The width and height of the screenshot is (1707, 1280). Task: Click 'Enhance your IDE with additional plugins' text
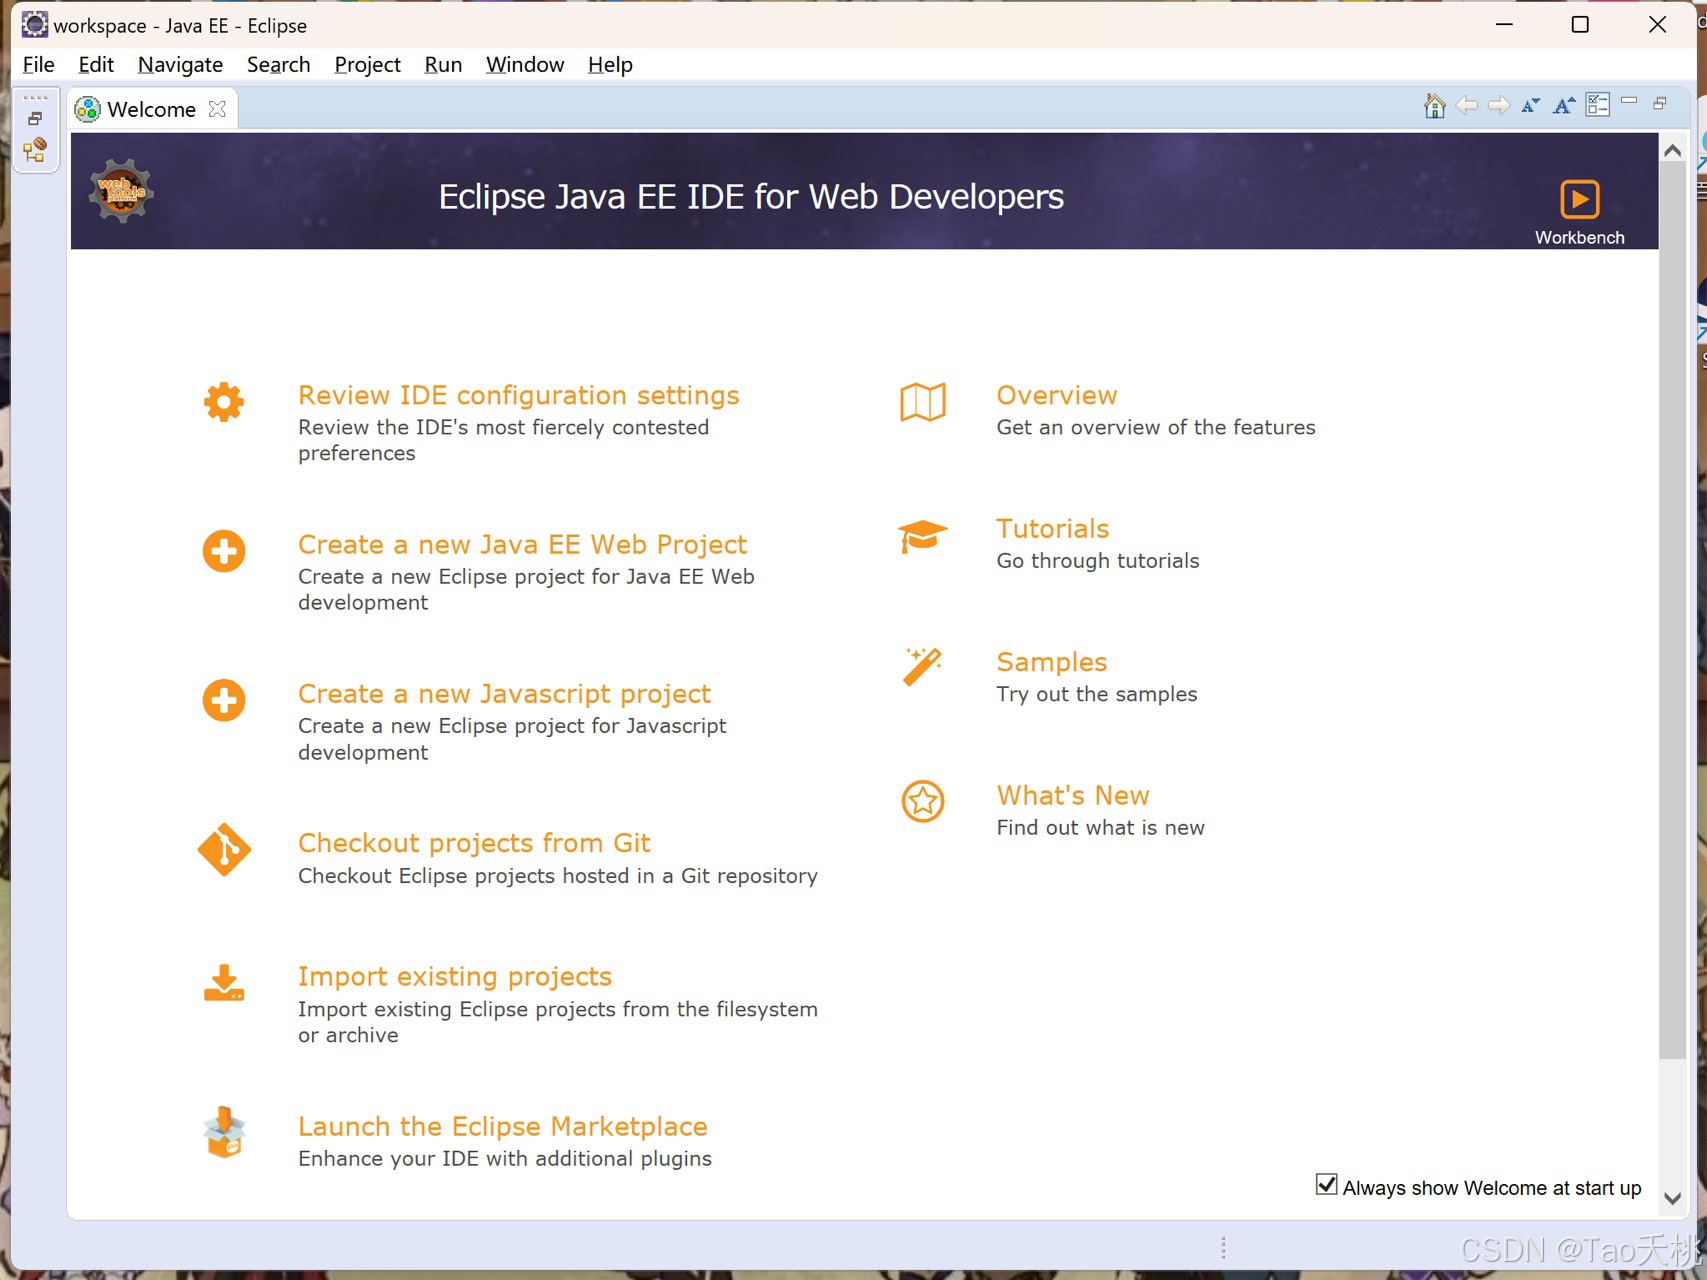click(x=505, y=1158)
